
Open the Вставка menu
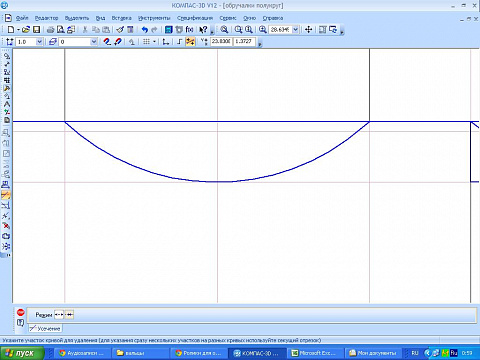click(x=121, y=18)
